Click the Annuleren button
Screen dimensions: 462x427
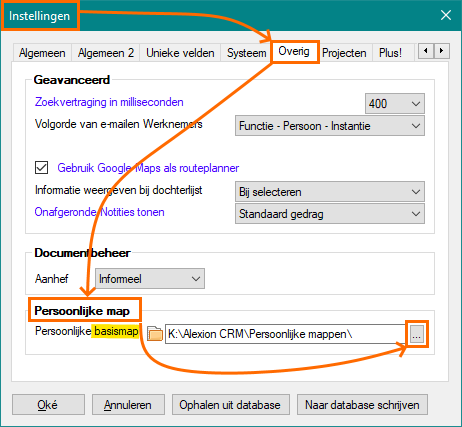128,405
